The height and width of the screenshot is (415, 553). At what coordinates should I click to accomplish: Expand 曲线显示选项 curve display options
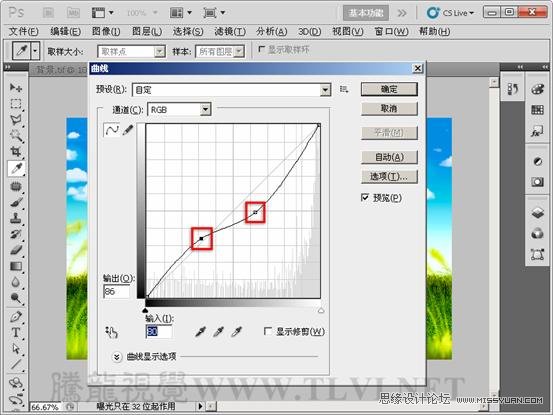point(116,357)
